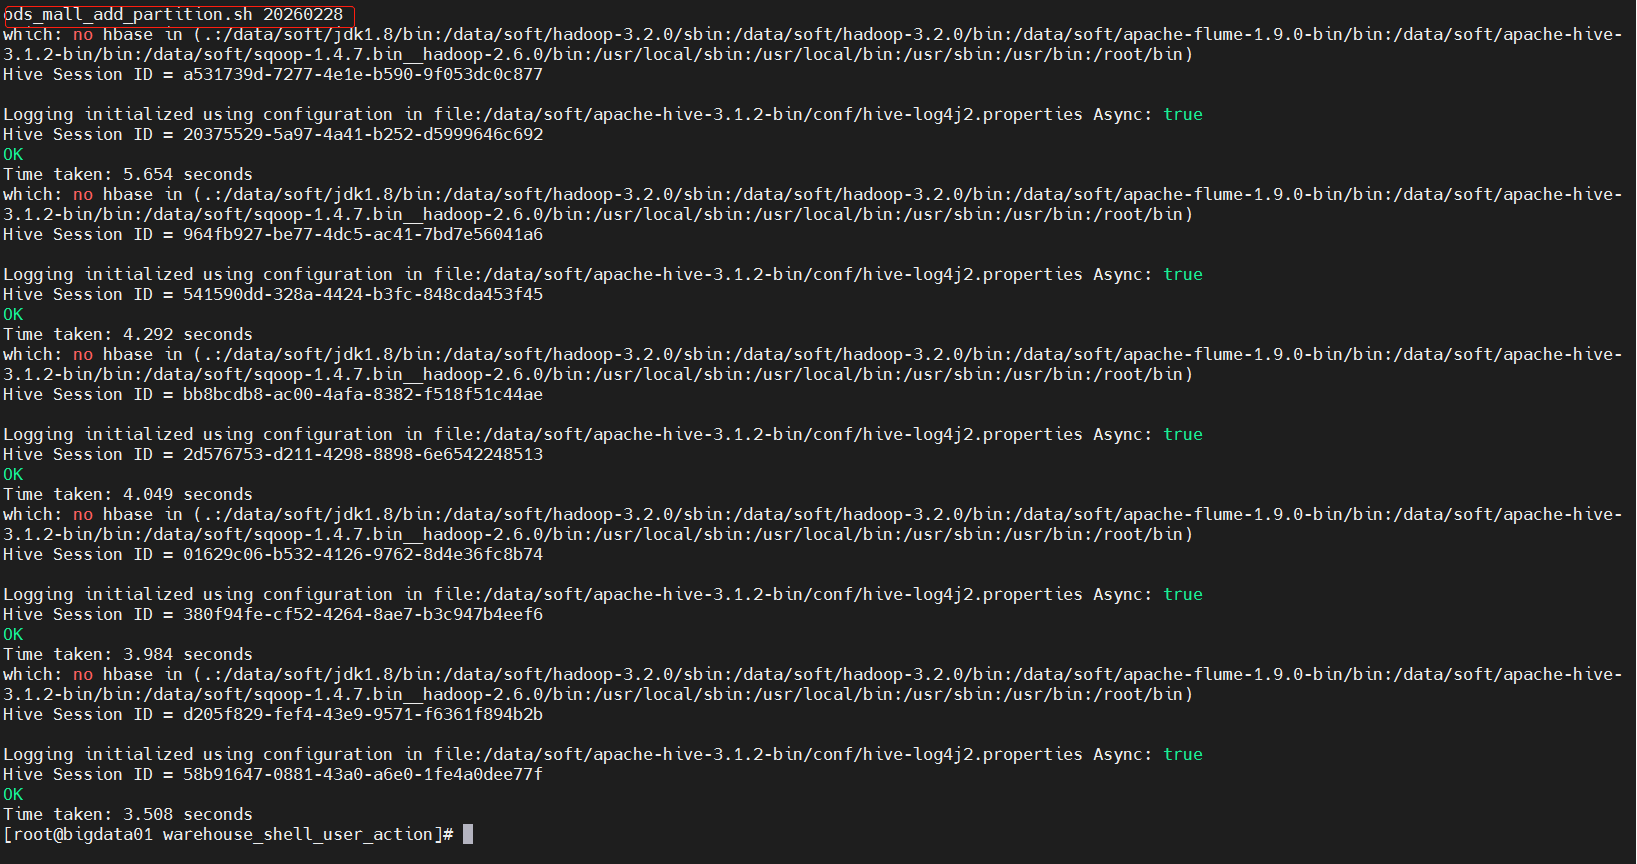Click Hive Session ID 20375529-5a97-4a41-b252-d5999646c692
The image size is (1637, 864).
coord(273,134)
